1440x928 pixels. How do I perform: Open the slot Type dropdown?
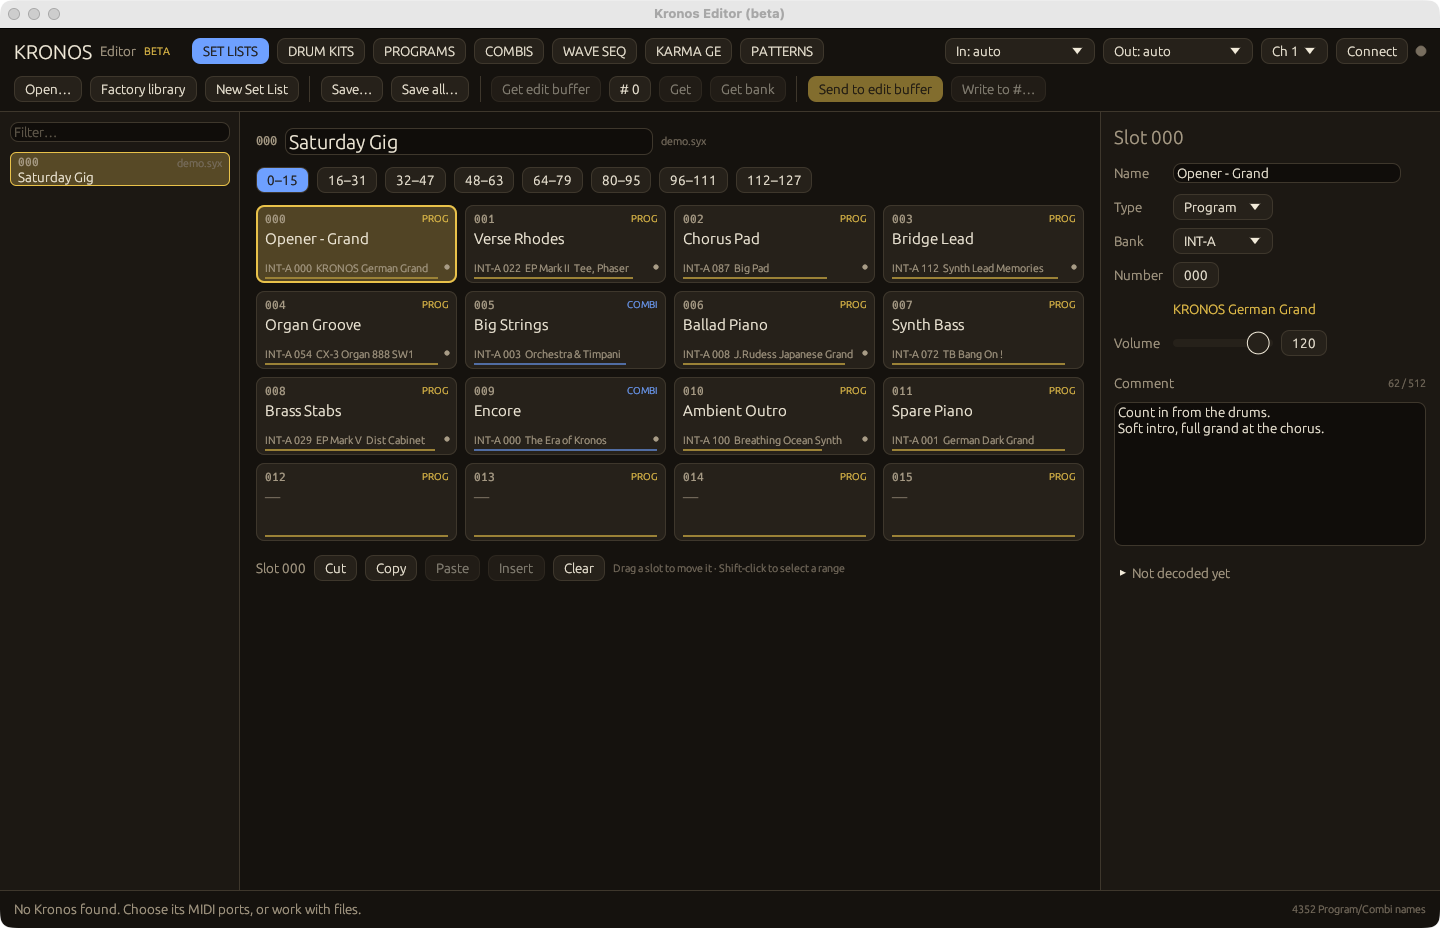coord(1222,207)
